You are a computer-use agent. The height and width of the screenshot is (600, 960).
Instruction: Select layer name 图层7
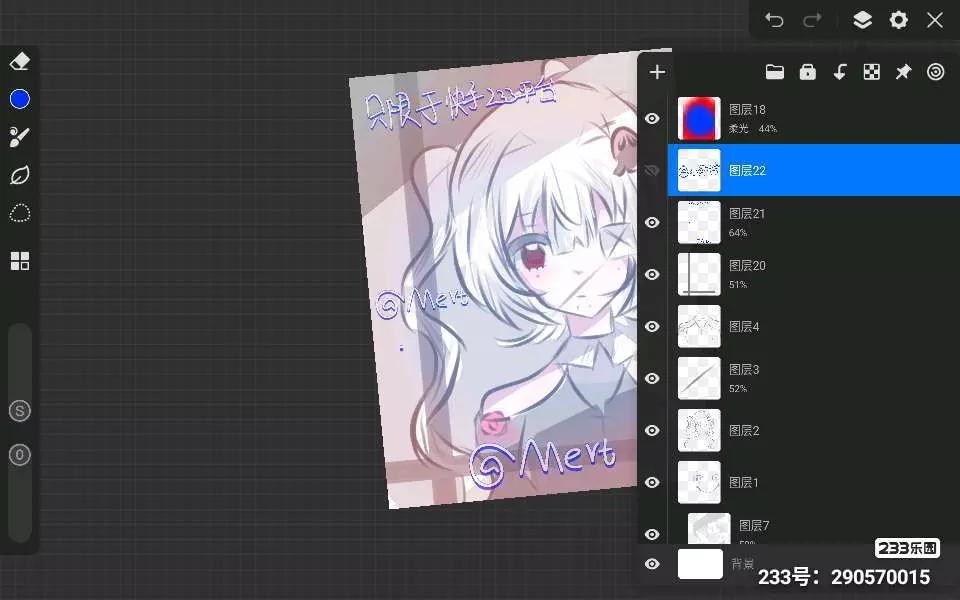point(754,525)
